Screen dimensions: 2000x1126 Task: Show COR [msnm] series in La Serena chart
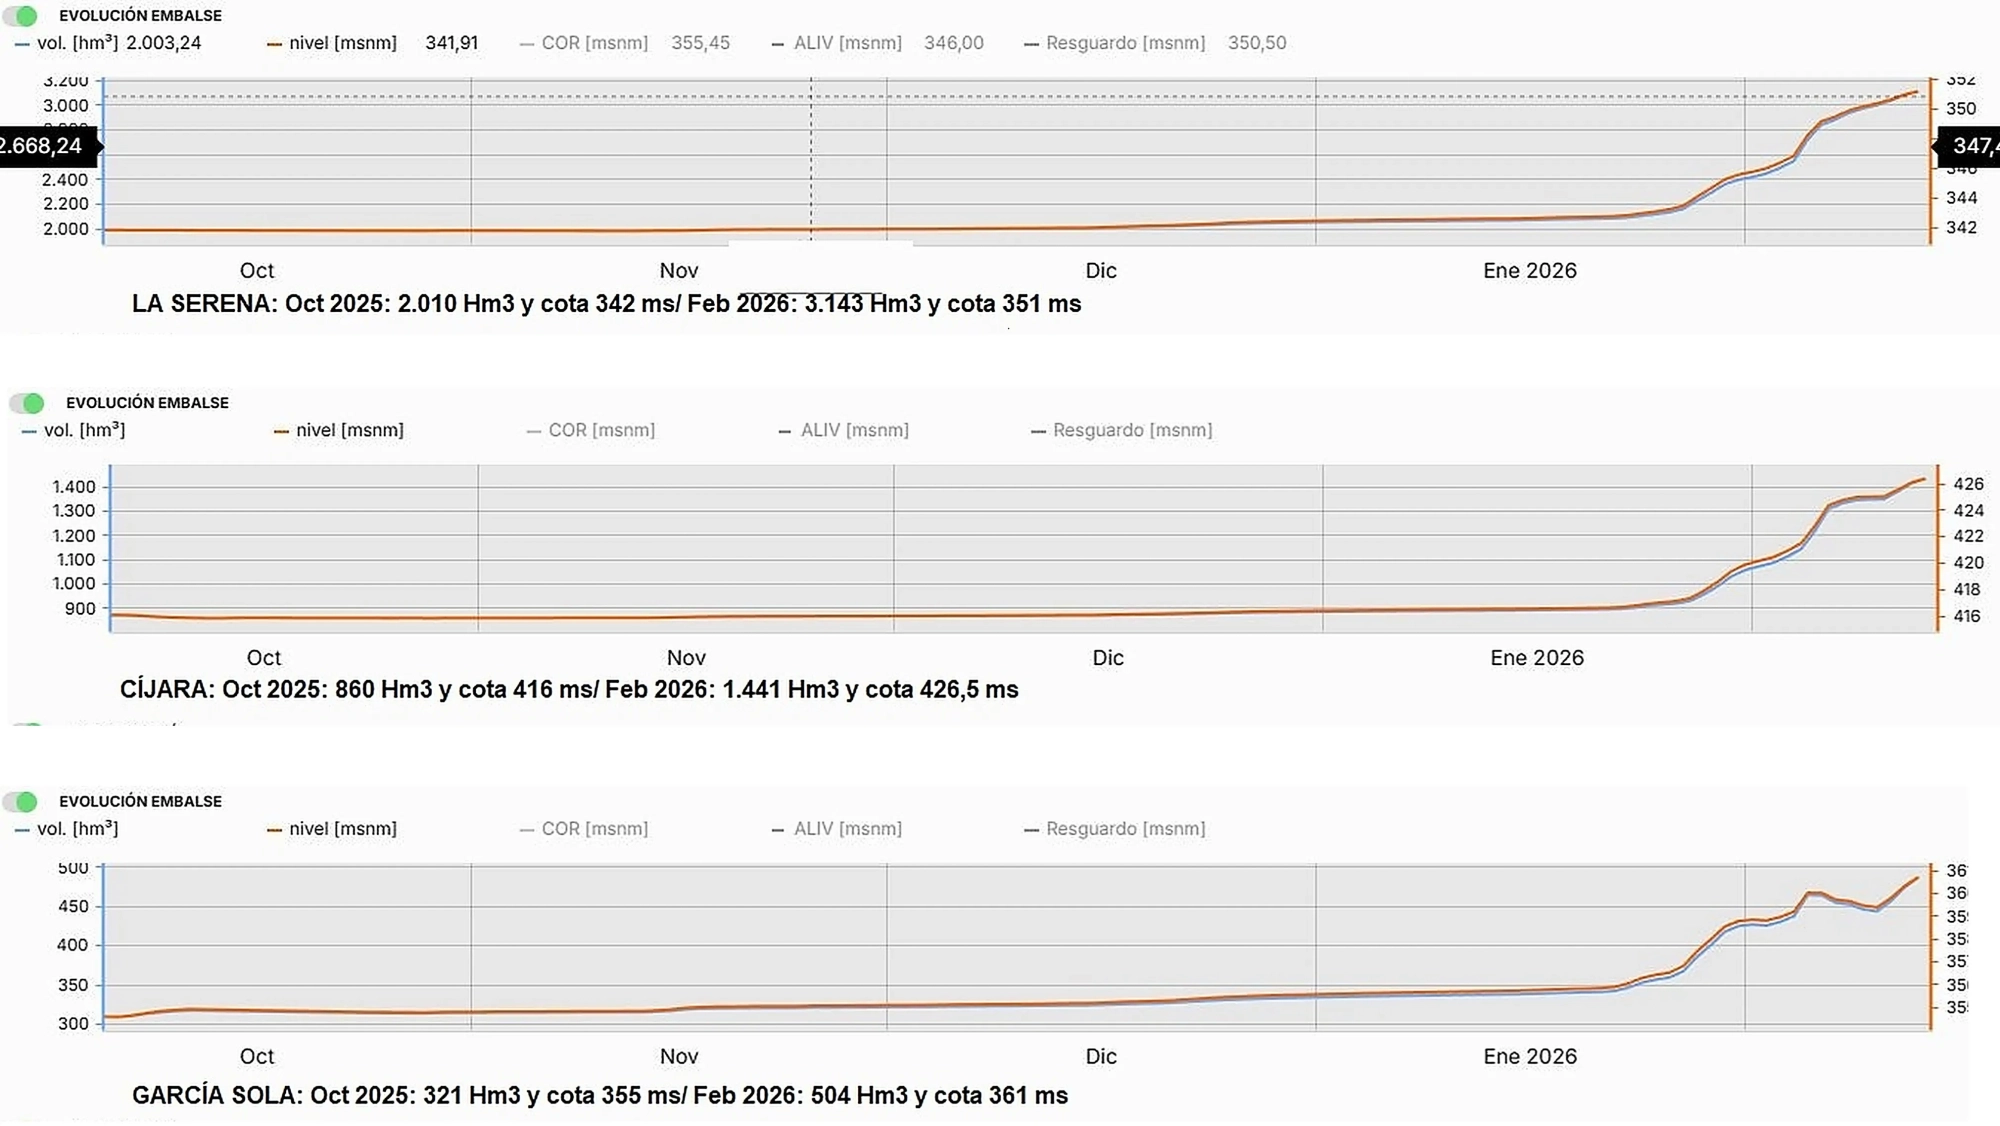click(x=584, y=43)
